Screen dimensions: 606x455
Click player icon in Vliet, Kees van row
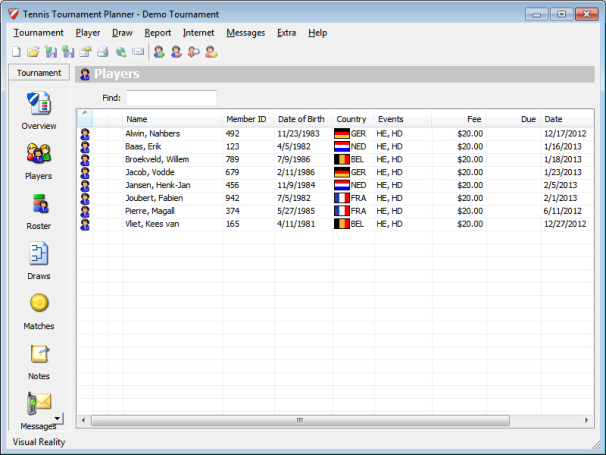[x=85, y=224]
